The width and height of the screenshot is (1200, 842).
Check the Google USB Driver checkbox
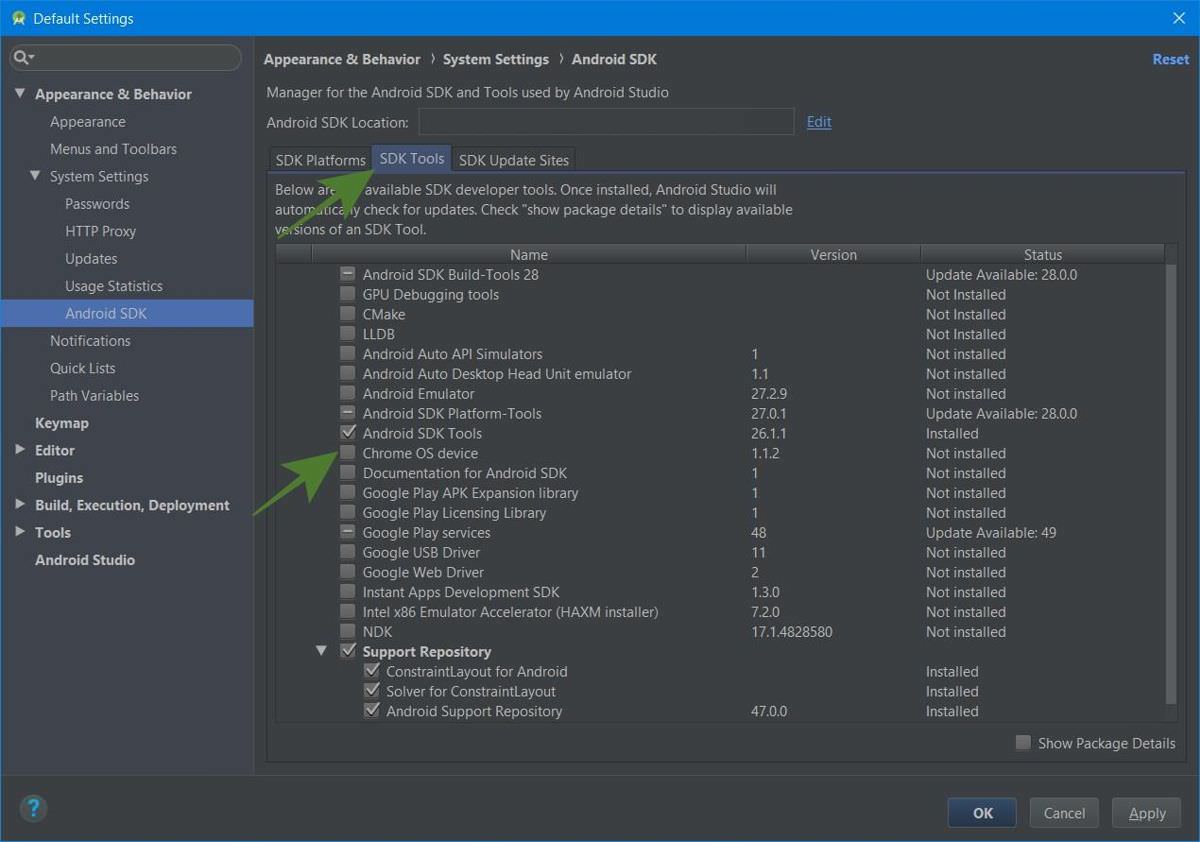[x=347, y=552]
